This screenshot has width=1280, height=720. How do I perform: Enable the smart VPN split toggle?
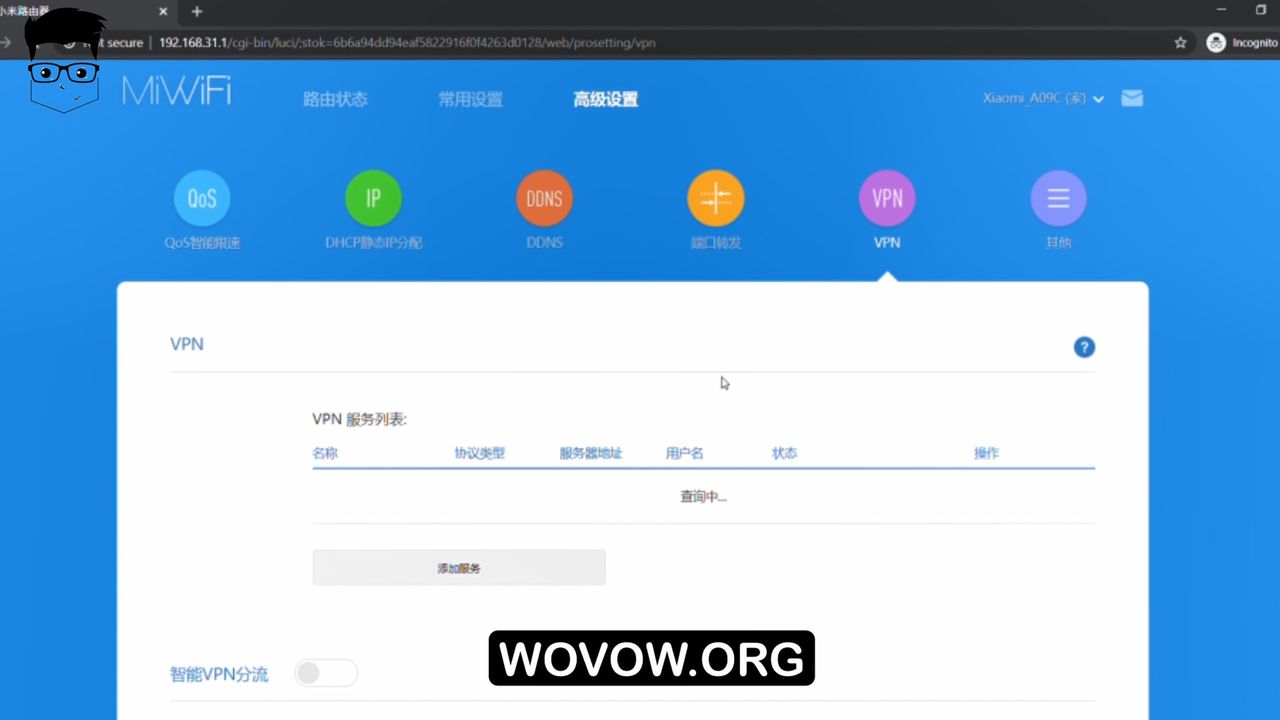(x=326, y=673)
